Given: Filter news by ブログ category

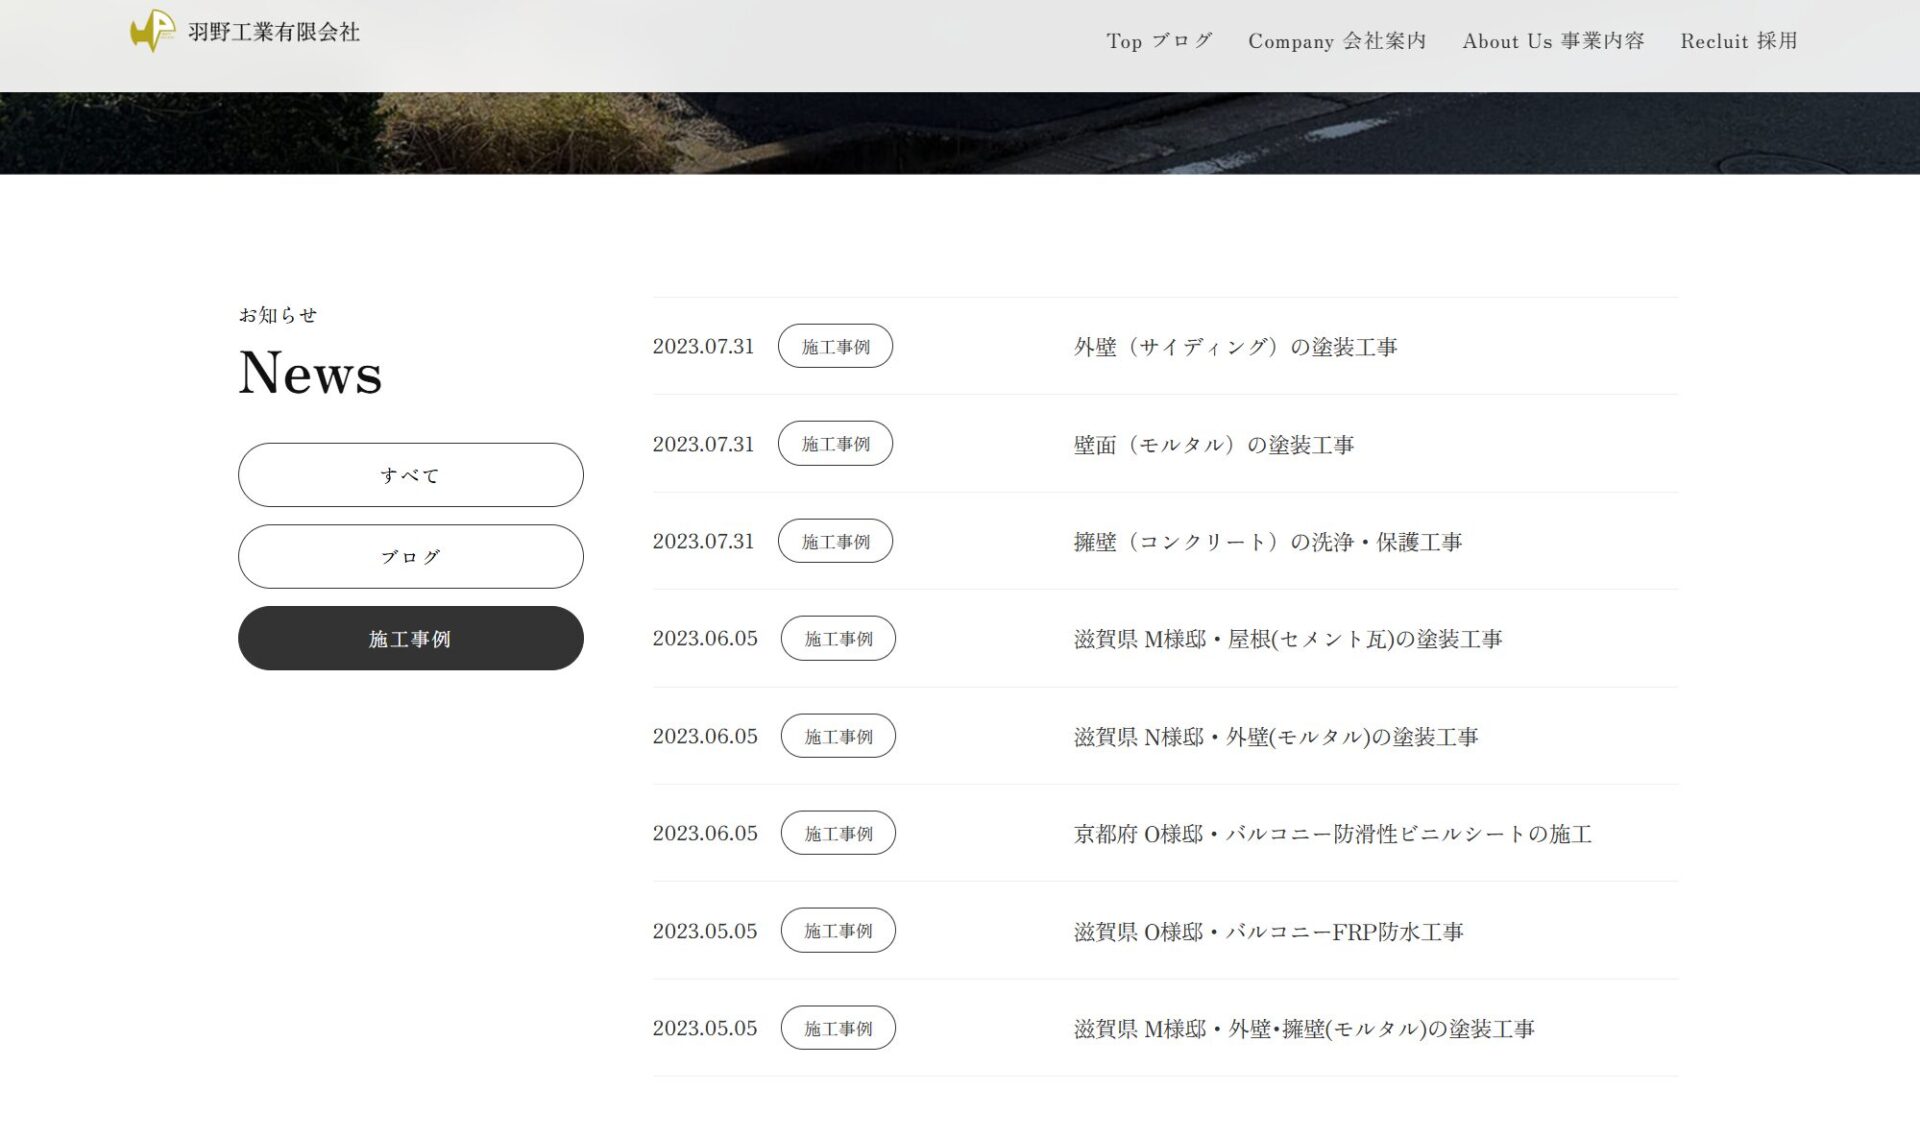Looking at the screenshot, I should [x=410, y=557].
